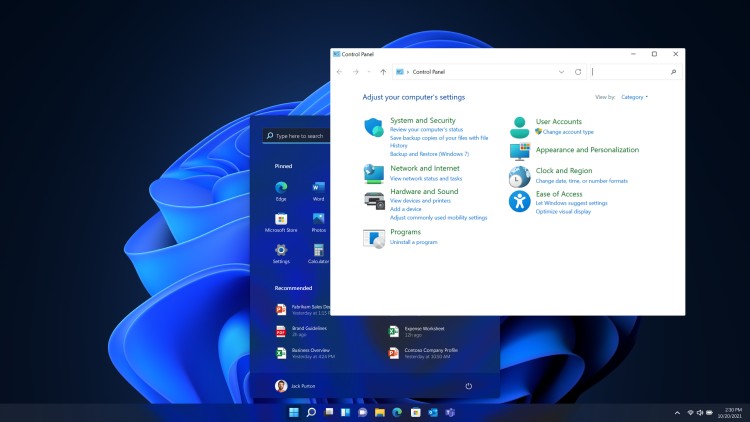Open the Clock and Region icon
This screenshot has width=750, height=422.
(519, 176)
